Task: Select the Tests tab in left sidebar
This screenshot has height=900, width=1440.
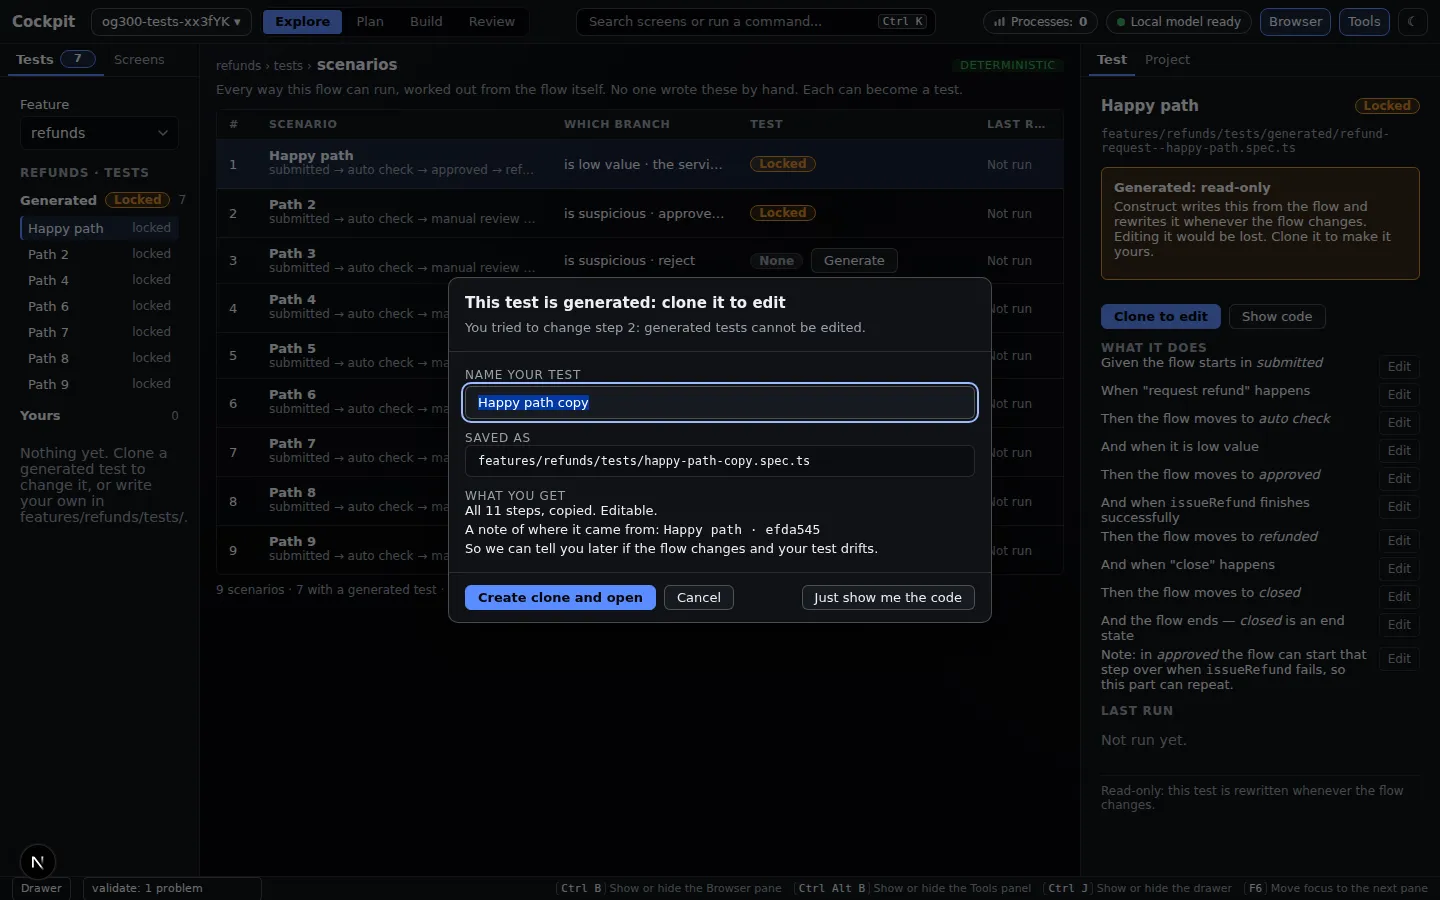Action: (x=55, y=59)
